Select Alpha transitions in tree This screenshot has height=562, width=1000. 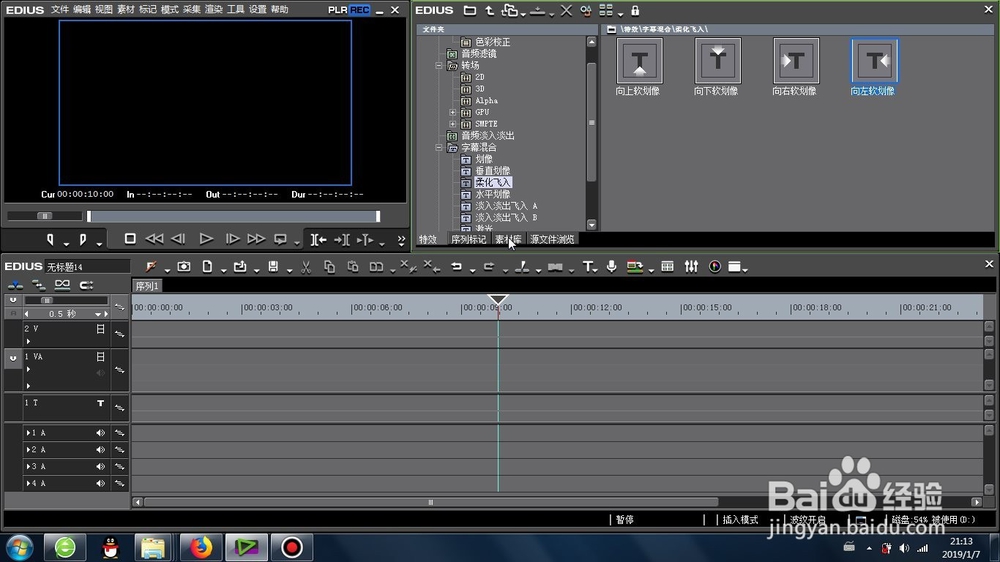tap(486, 101)
